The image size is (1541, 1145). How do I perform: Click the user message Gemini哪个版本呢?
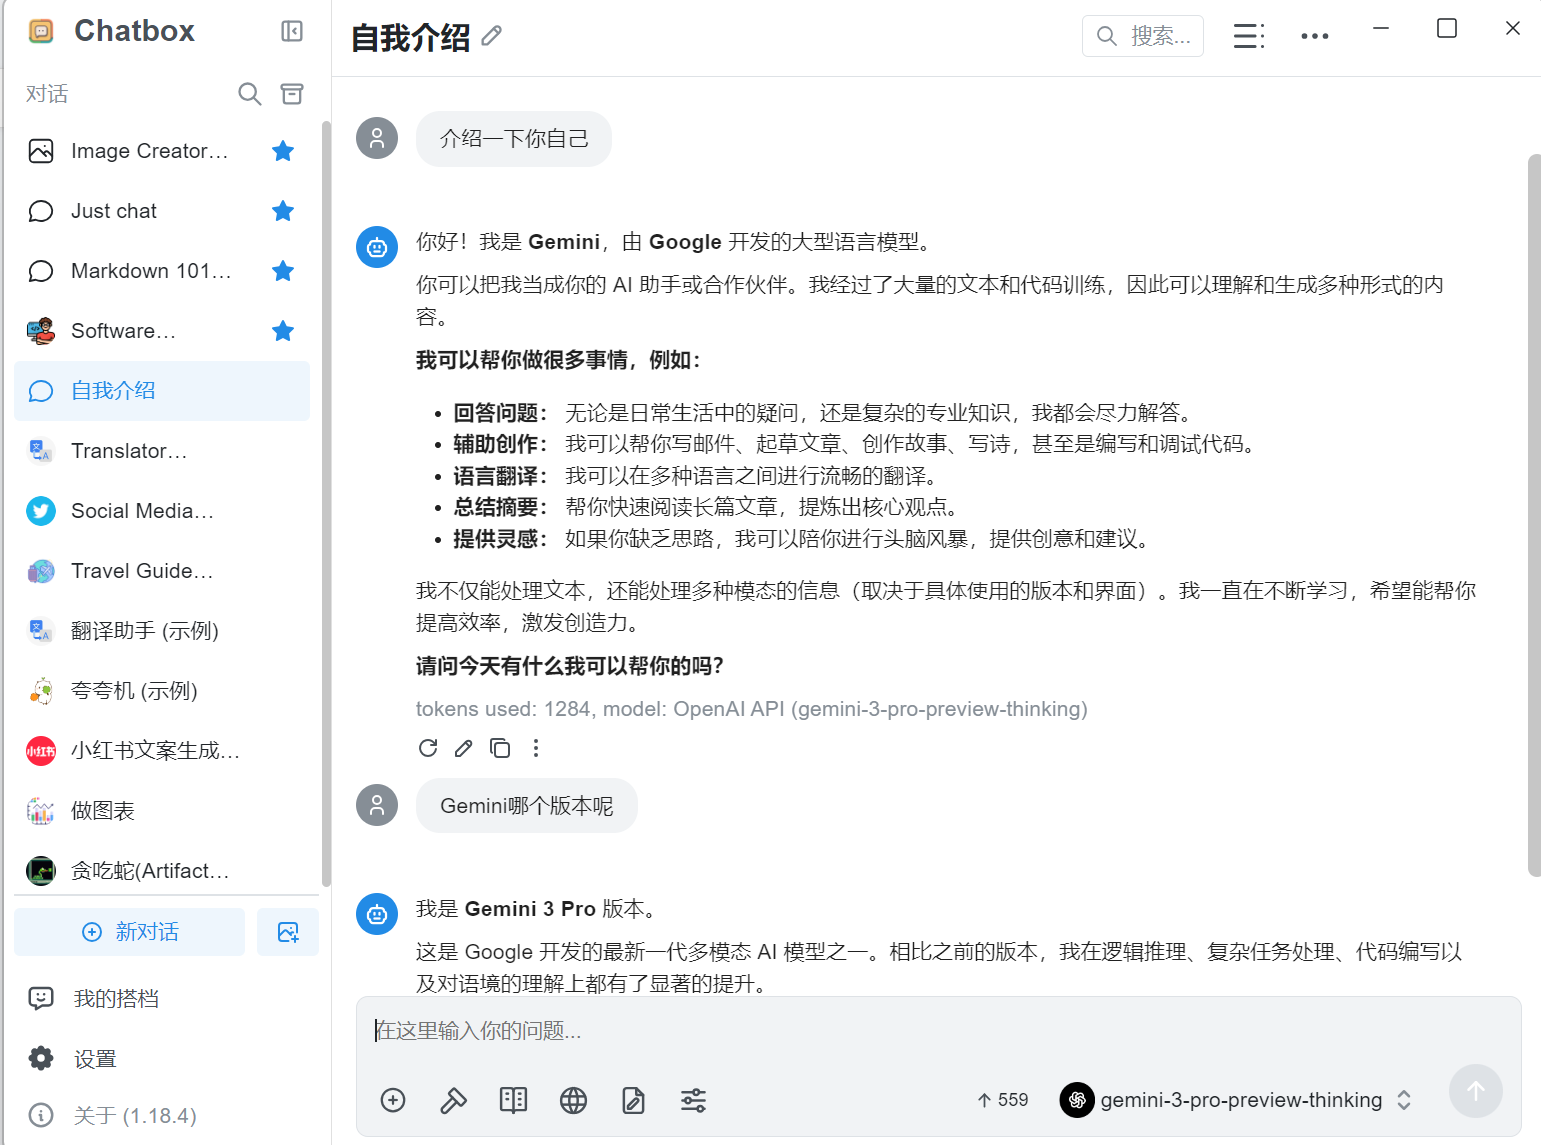(x=527, y=805)
